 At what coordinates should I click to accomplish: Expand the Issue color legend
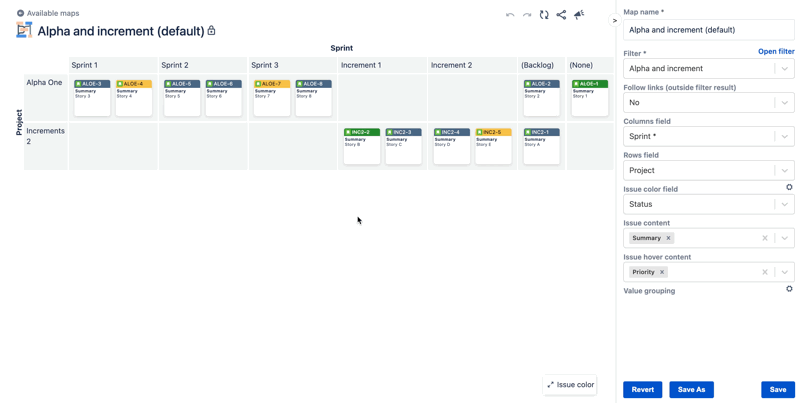pos(570,385)
